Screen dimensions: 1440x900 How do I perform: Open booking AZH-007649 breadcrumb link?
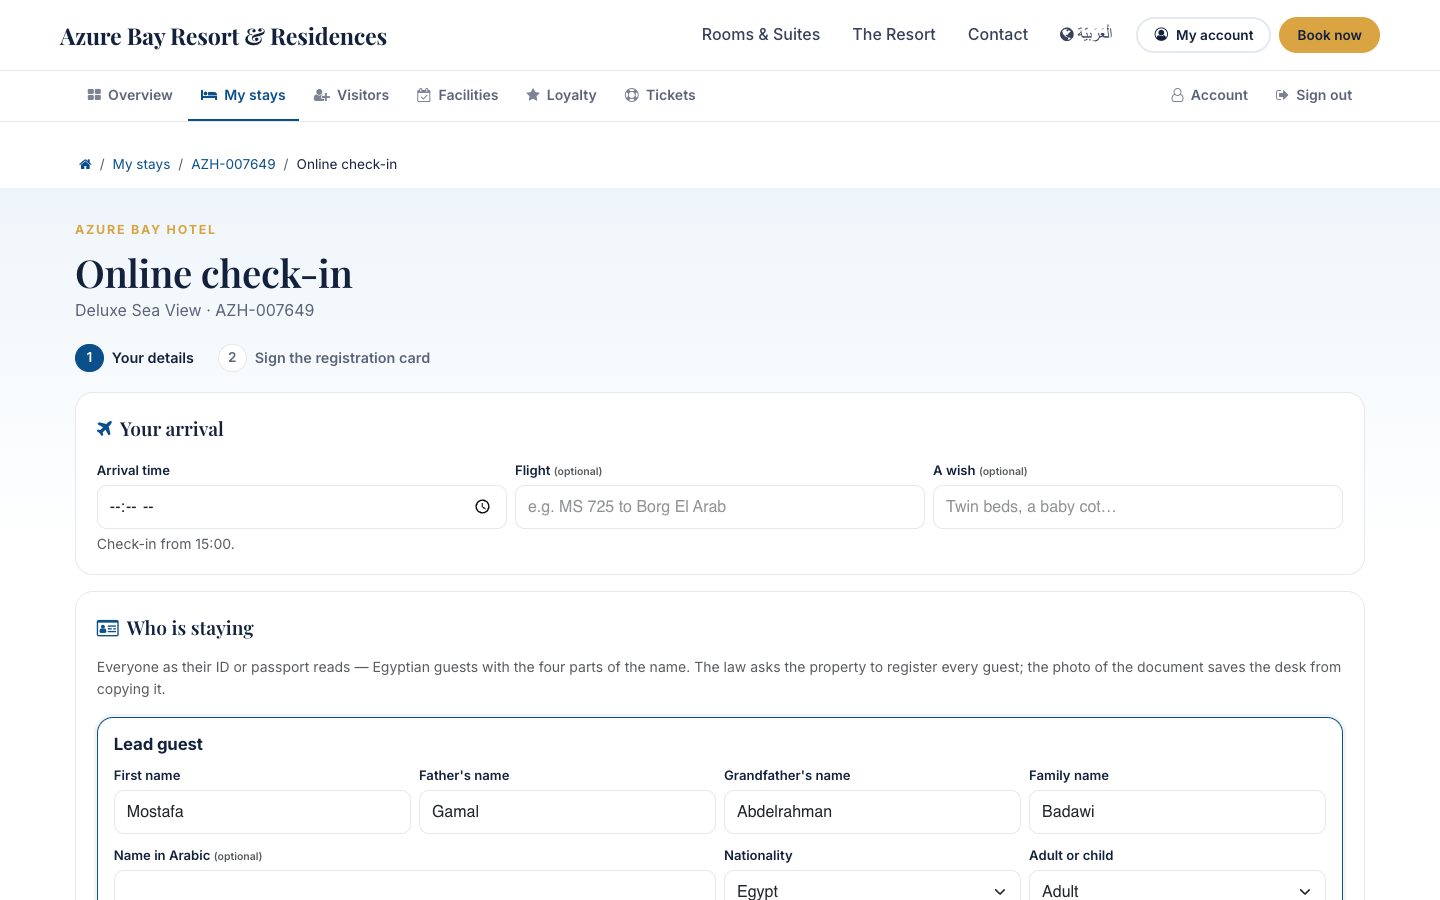point(233,164)
